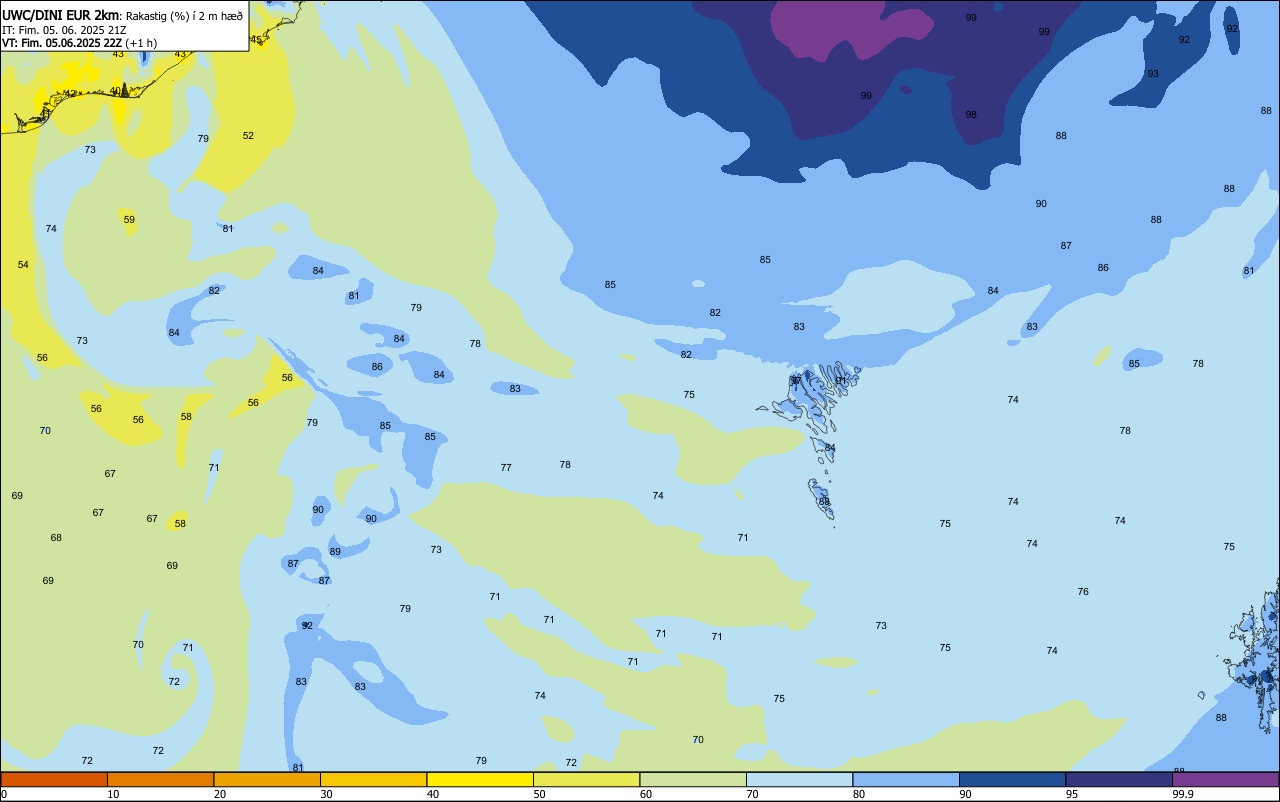Click the legend tick label '20'
This screenshot has width=1280, height=802.
tap(220, 794)
